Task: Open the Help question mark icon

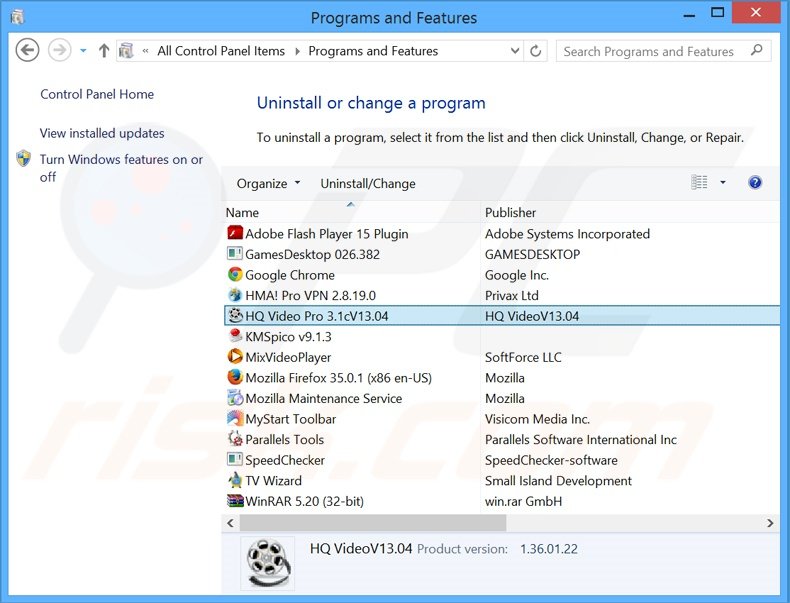Action: (755, 182)
